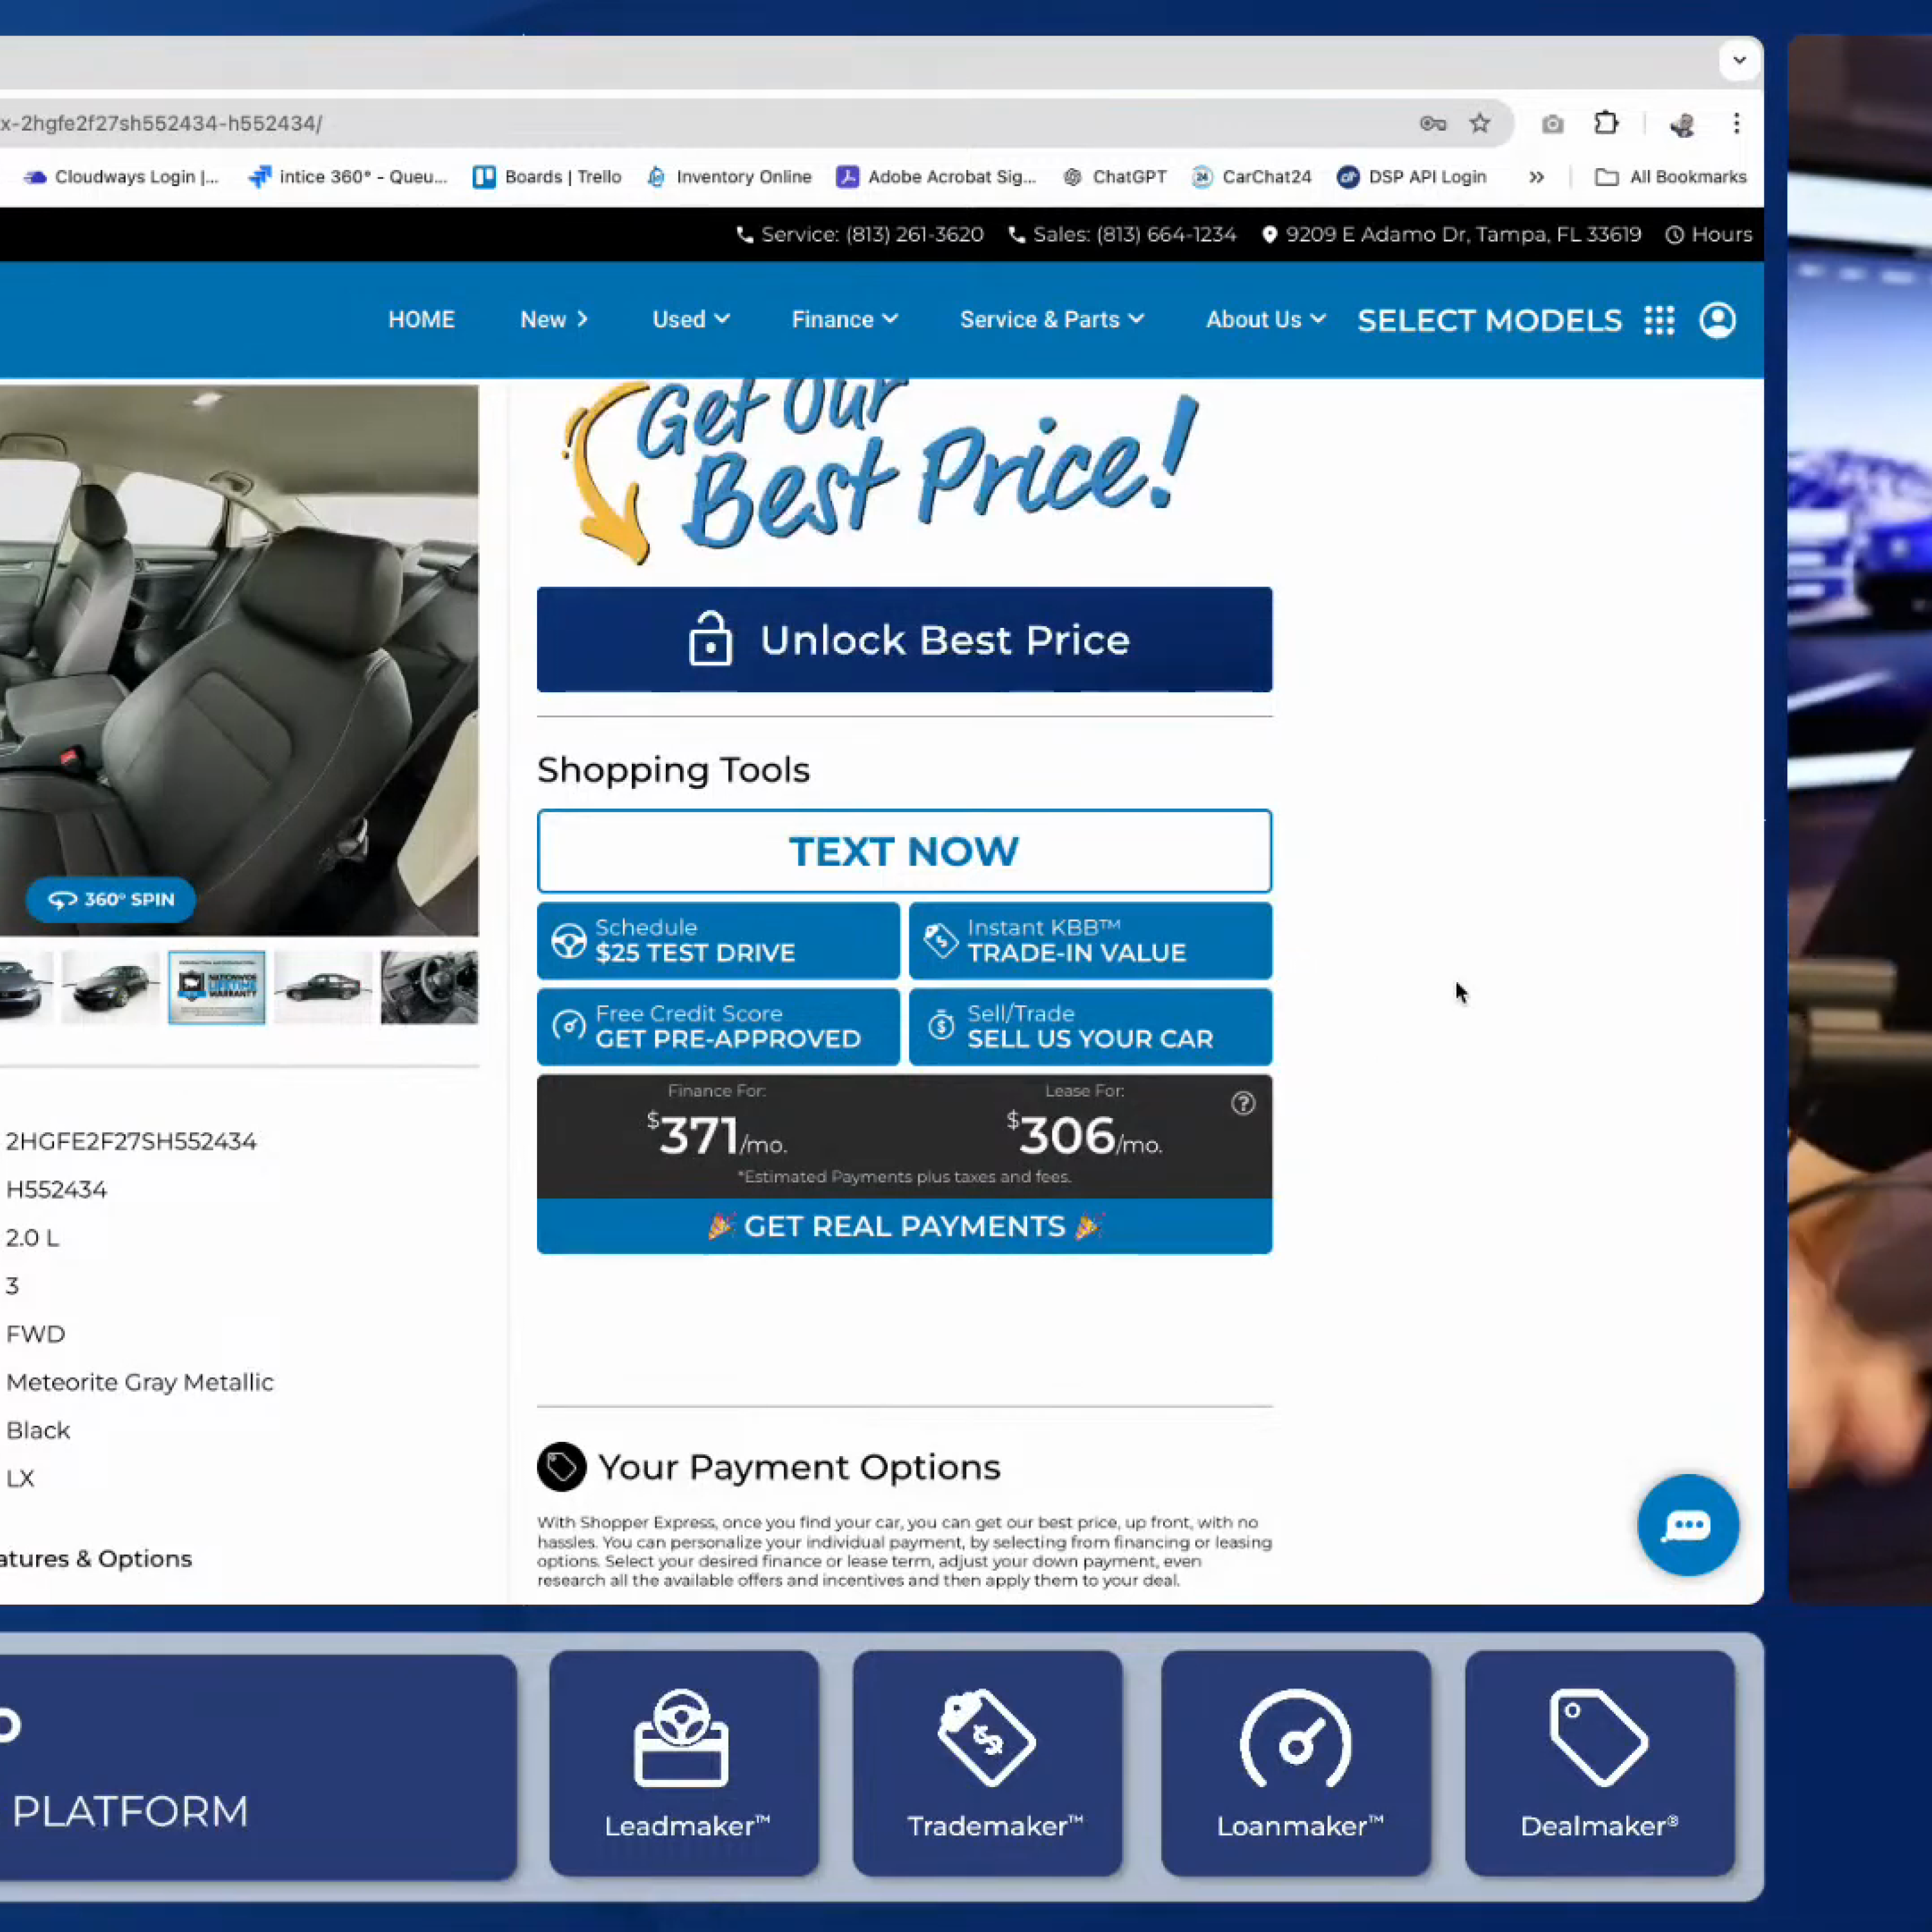Click the Unlock Best Price button
The width and height of the screenshot is (1932, 1932).
pos(904,639)
